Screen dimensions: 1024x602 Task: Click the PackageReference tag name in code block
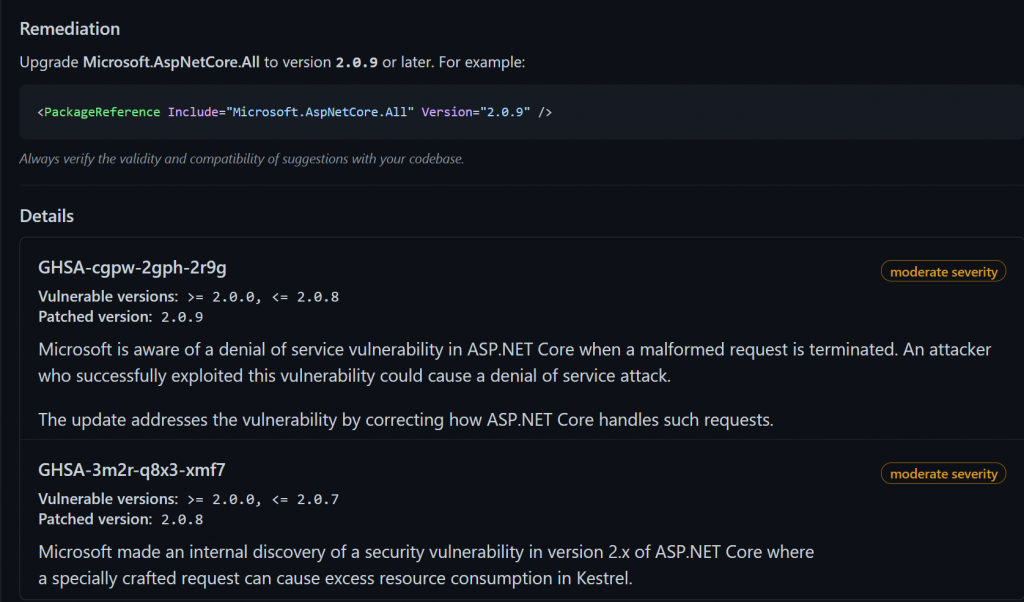pos(102,112)
